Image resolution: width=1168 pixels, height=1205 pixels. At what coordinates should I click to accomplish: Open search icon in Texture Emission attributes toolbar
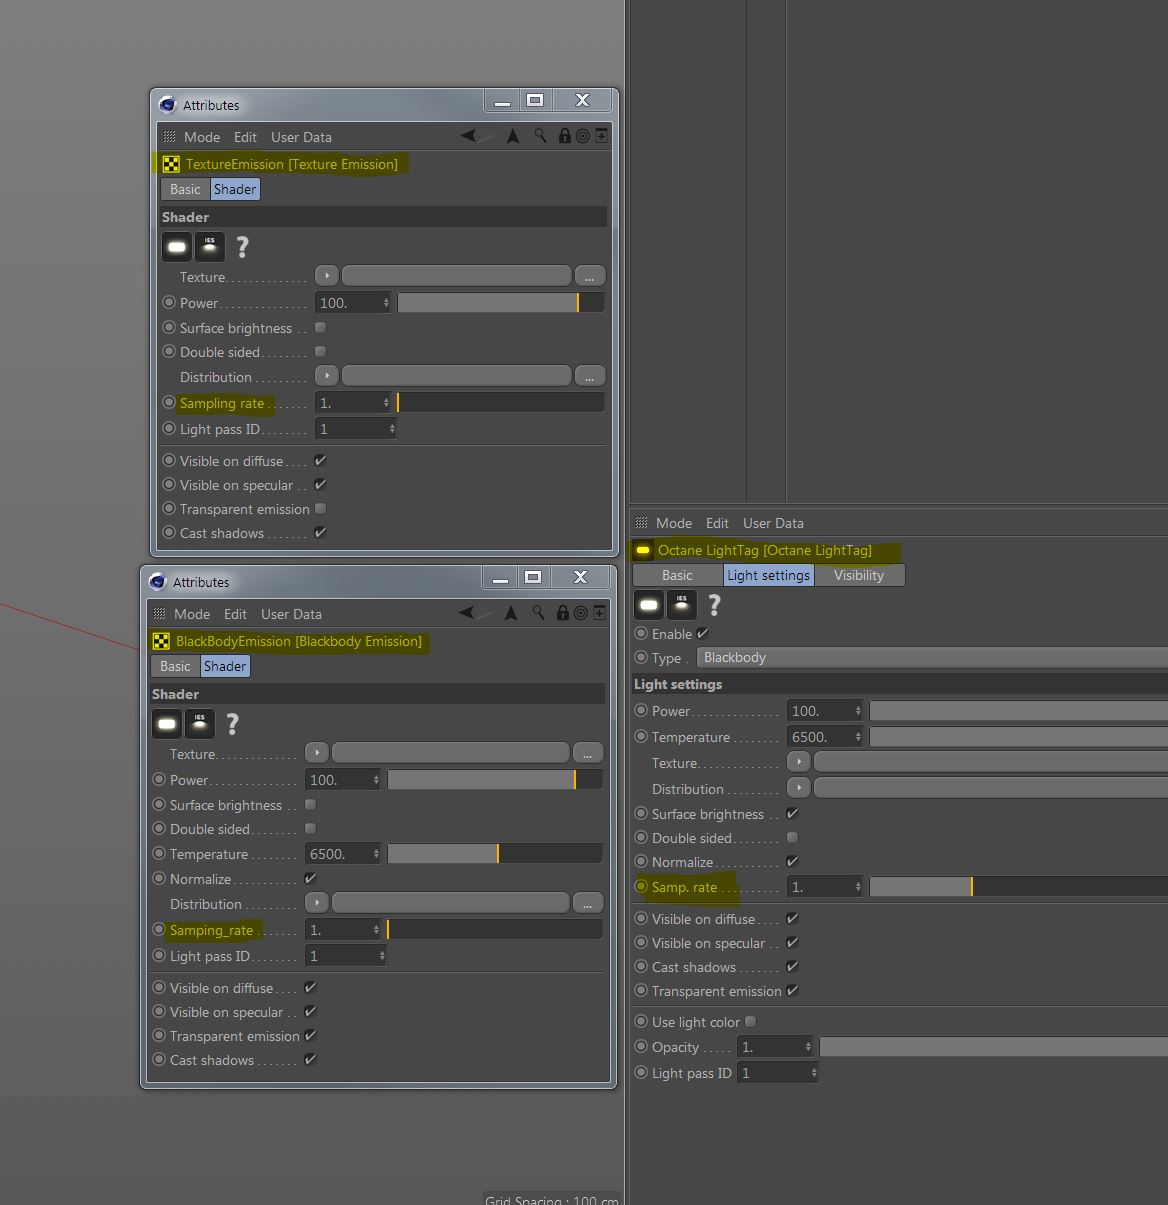point(540,136)
